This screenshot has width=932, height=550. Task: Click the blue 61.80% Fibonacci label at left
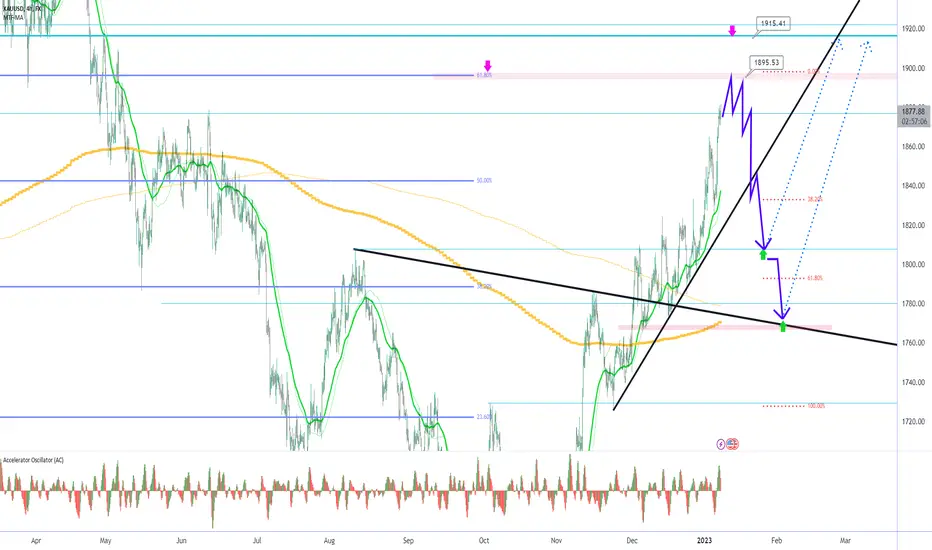(484, 76)
